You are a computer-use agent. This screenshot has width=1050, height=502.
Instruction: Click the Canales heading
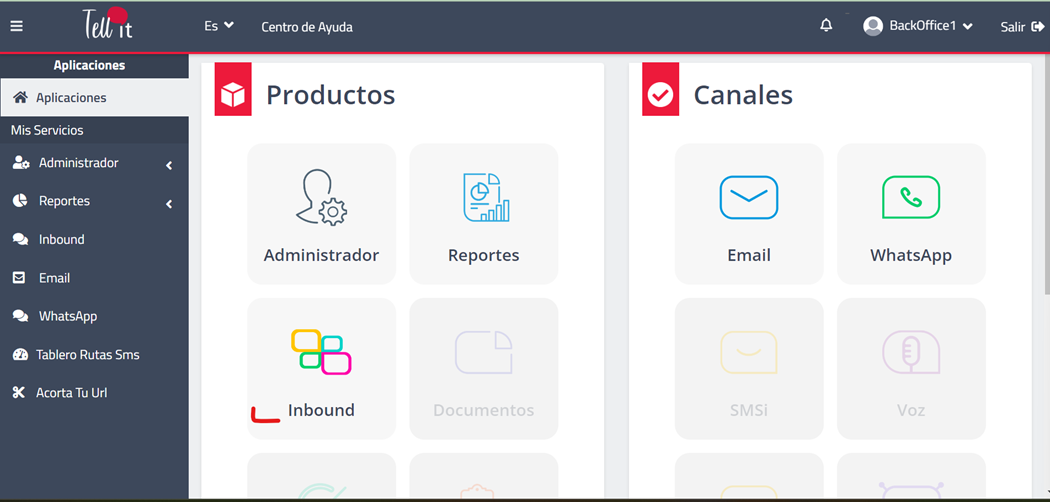coord(743,95)
